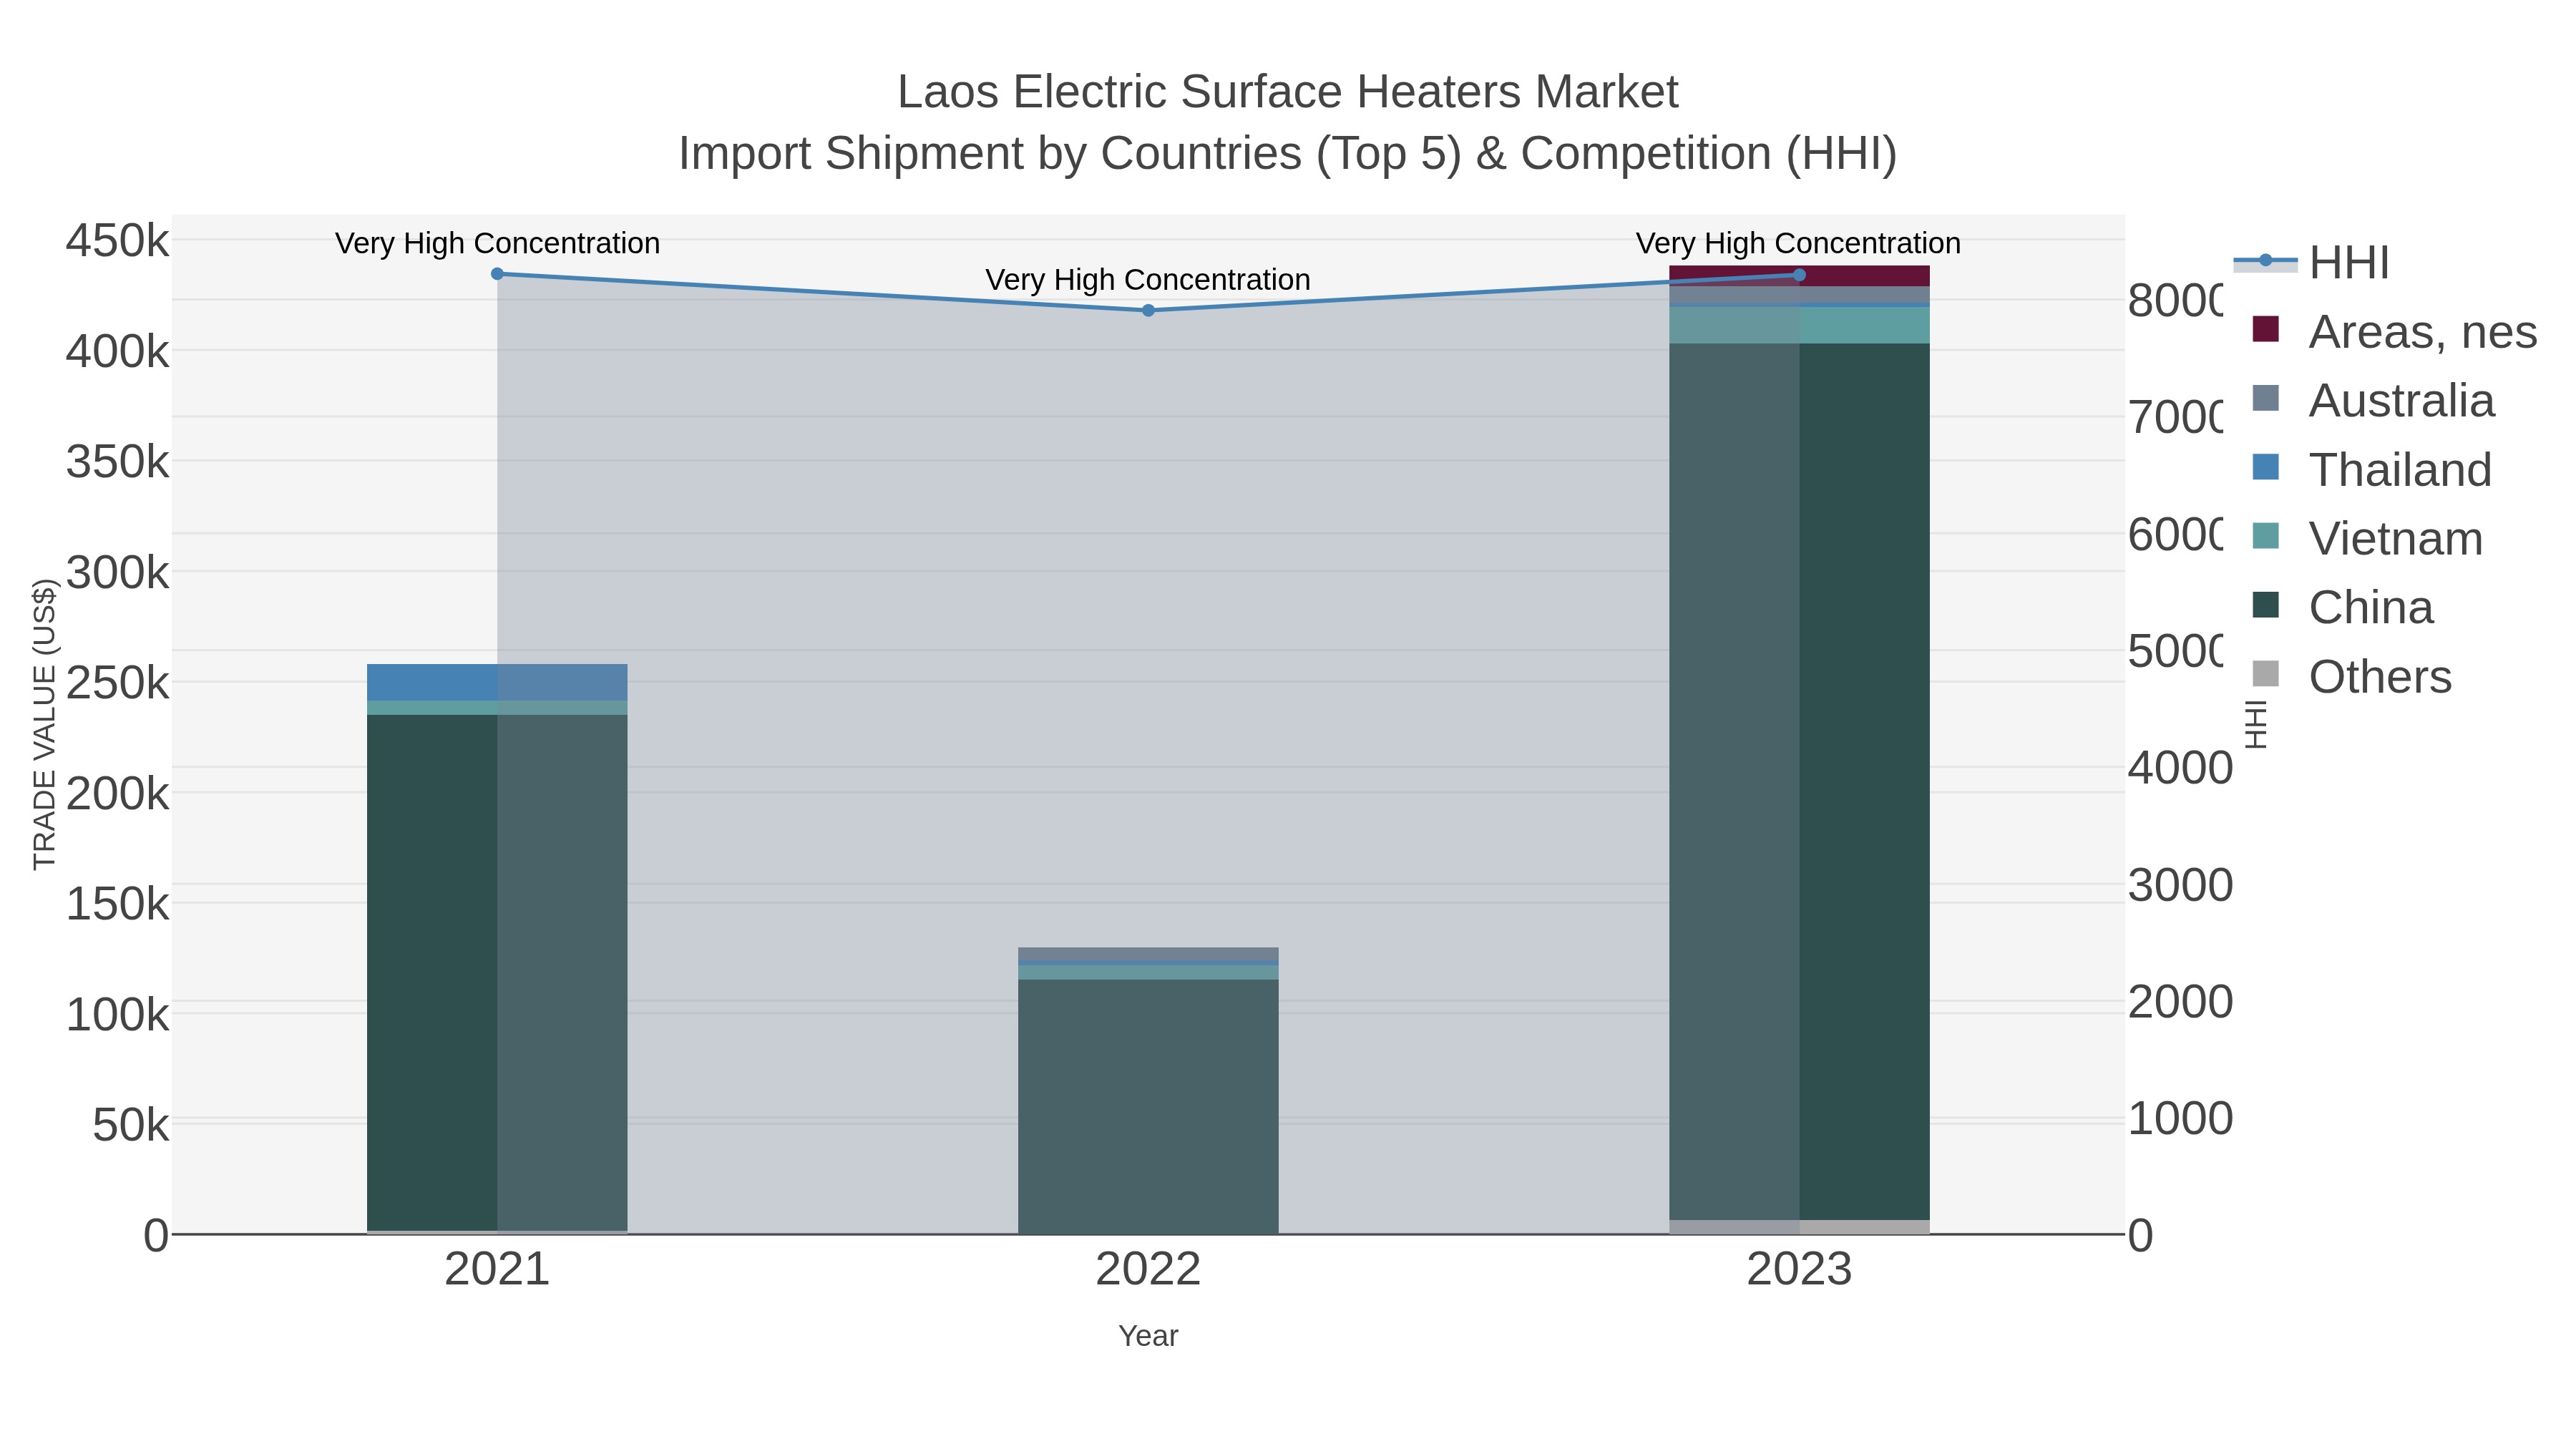Click the 450k y-axis tick label
Image resolution: width=2576 pixels, height=1449 pixels.
117,241
